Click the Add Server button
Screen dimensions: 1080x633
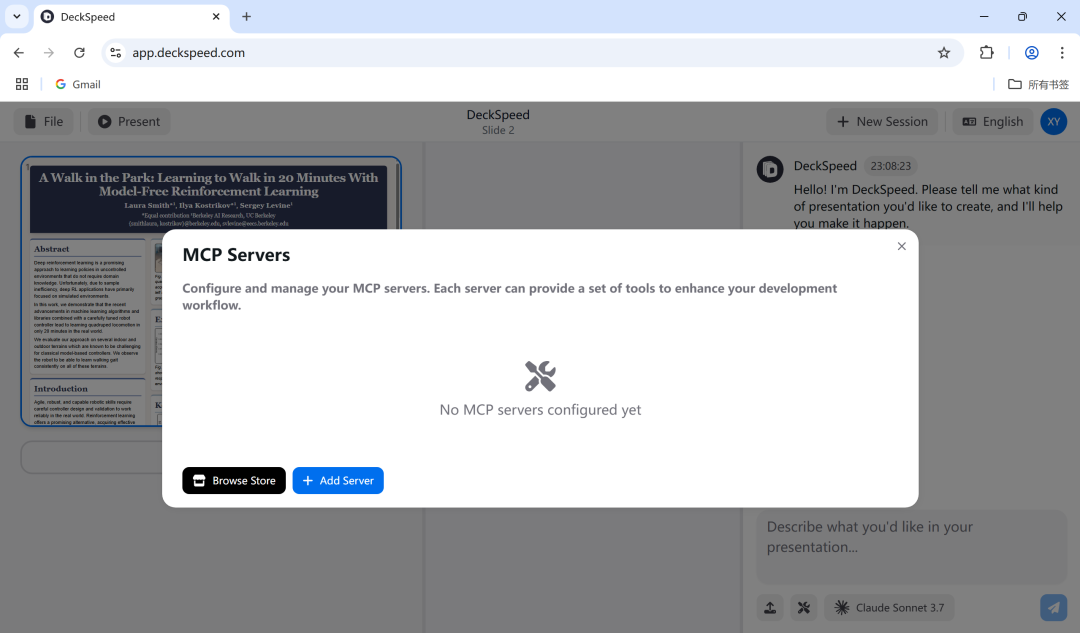point(338,481)
